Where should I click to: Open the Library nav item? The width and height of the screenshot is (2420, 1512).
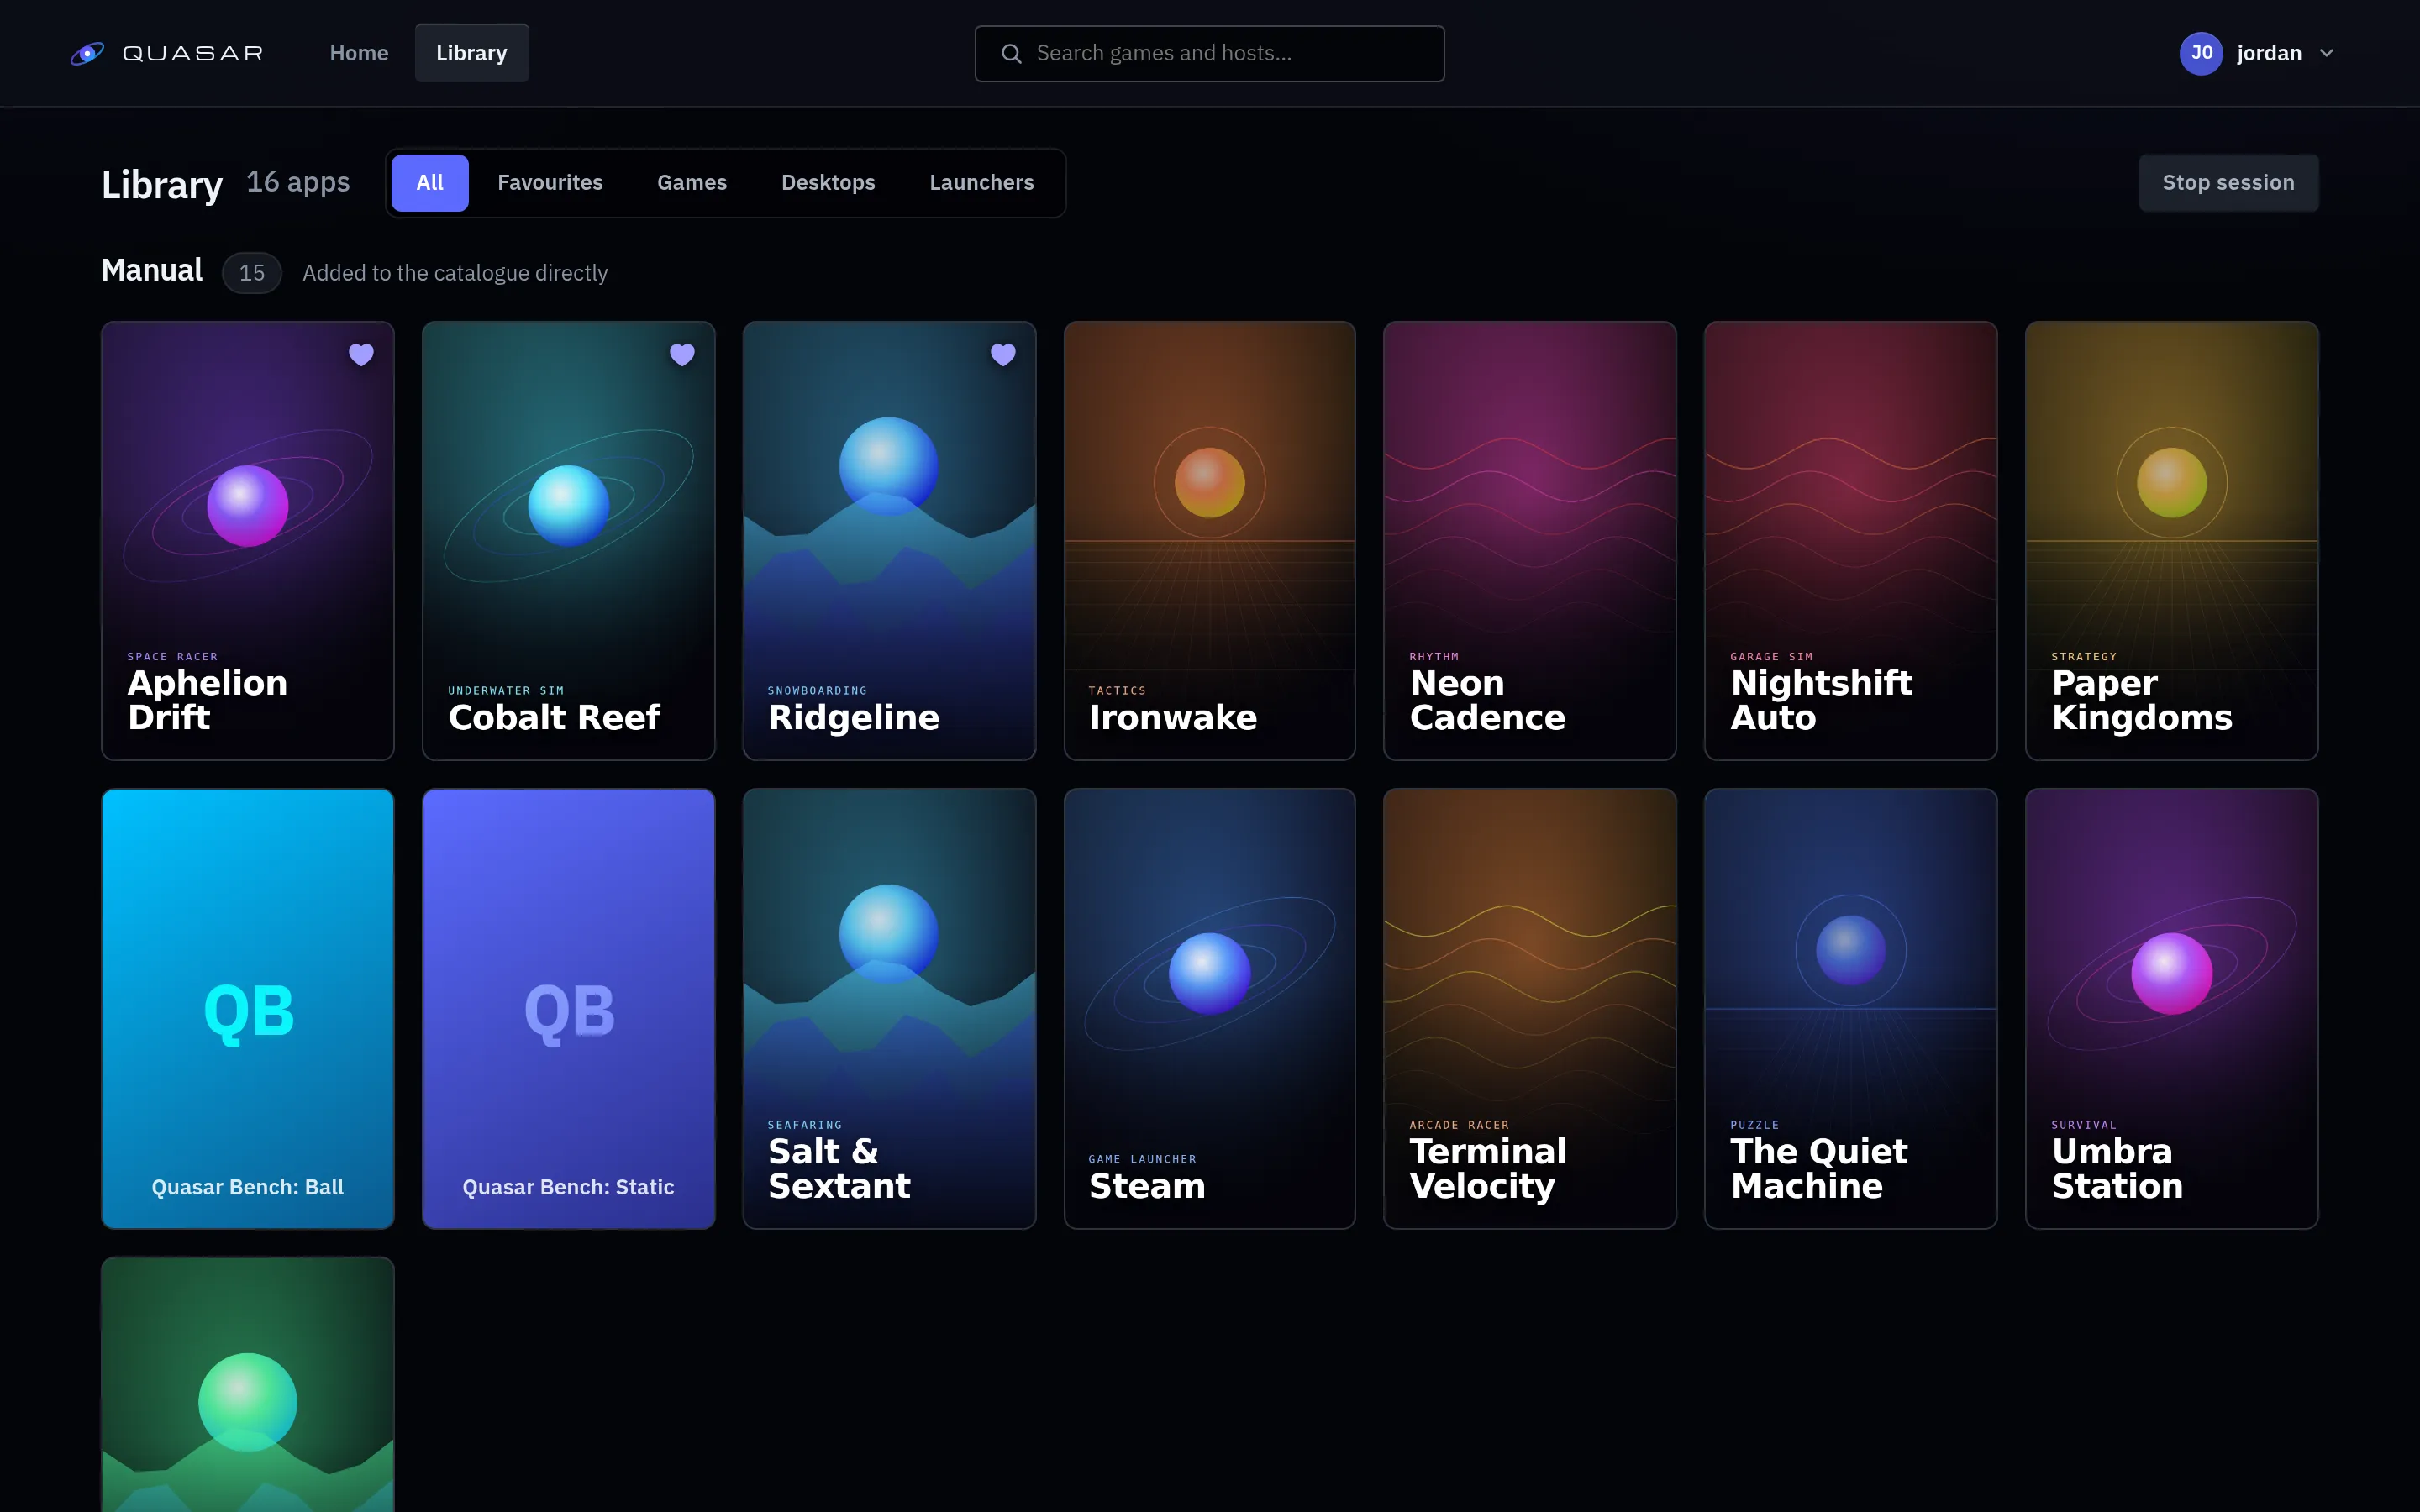point(472,53)
